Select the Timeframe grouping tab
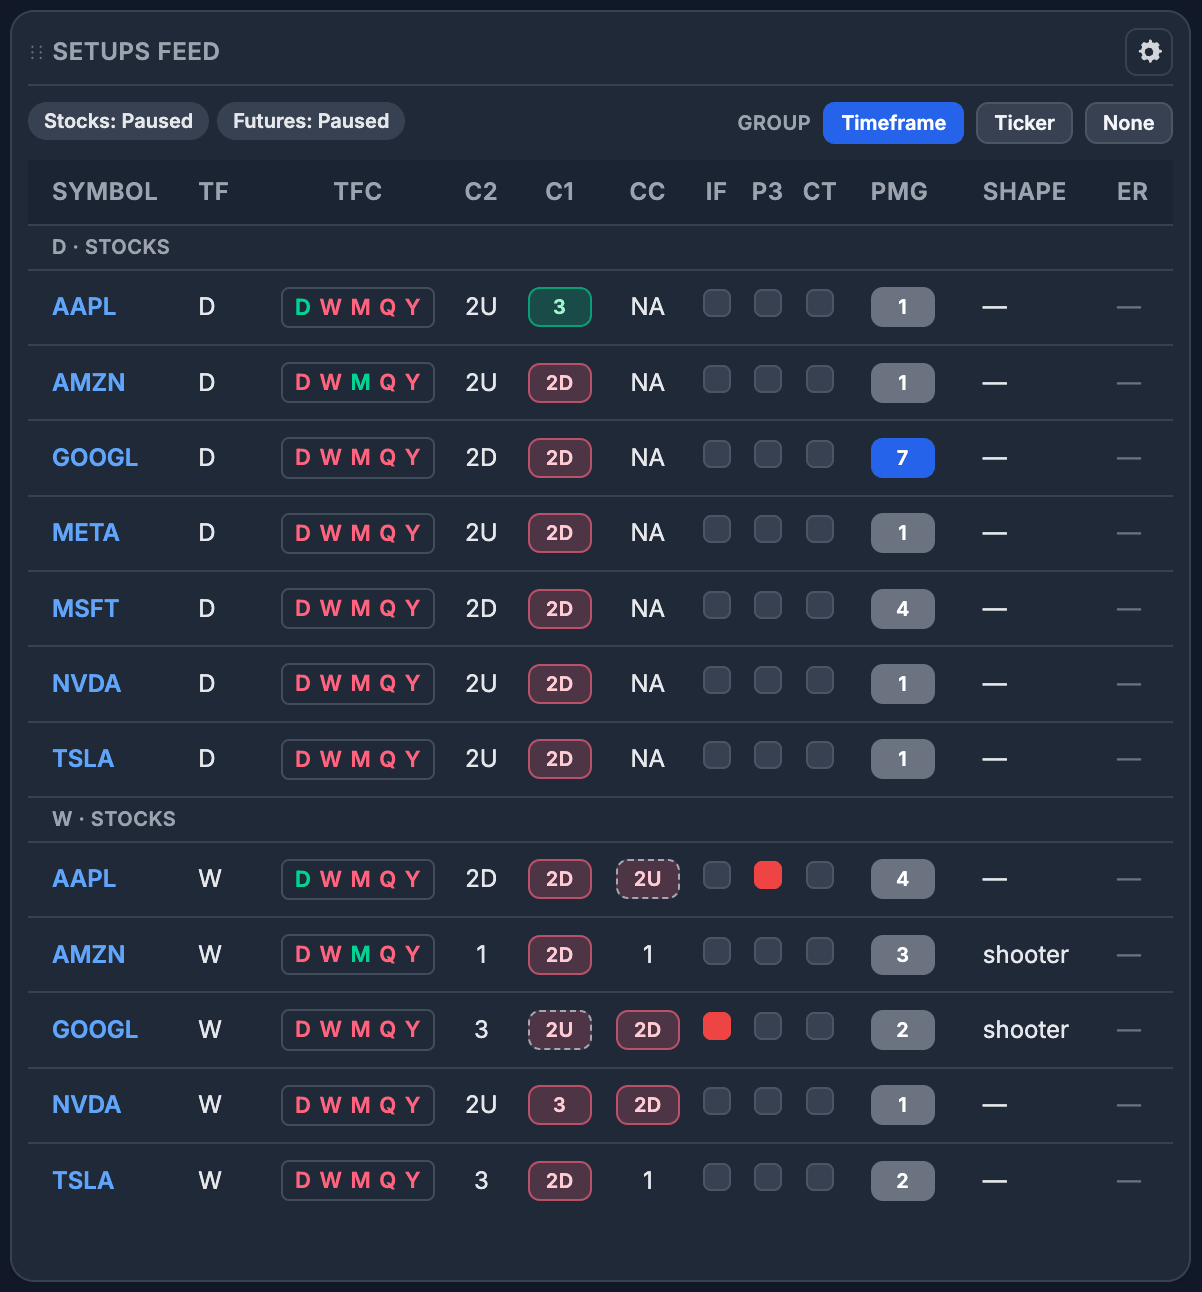This screenshot has height=1292, width=1202. click(893, 122)
